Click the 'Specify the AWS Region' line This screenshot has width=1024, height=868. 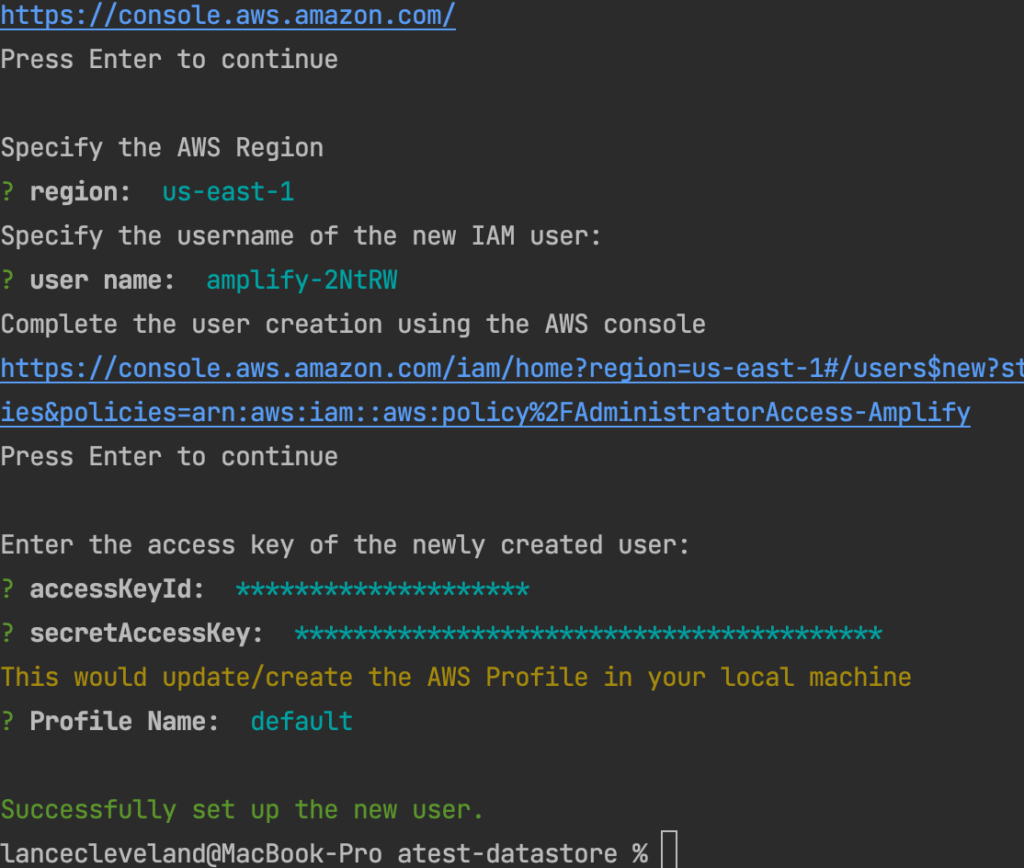tap(162, 148)
